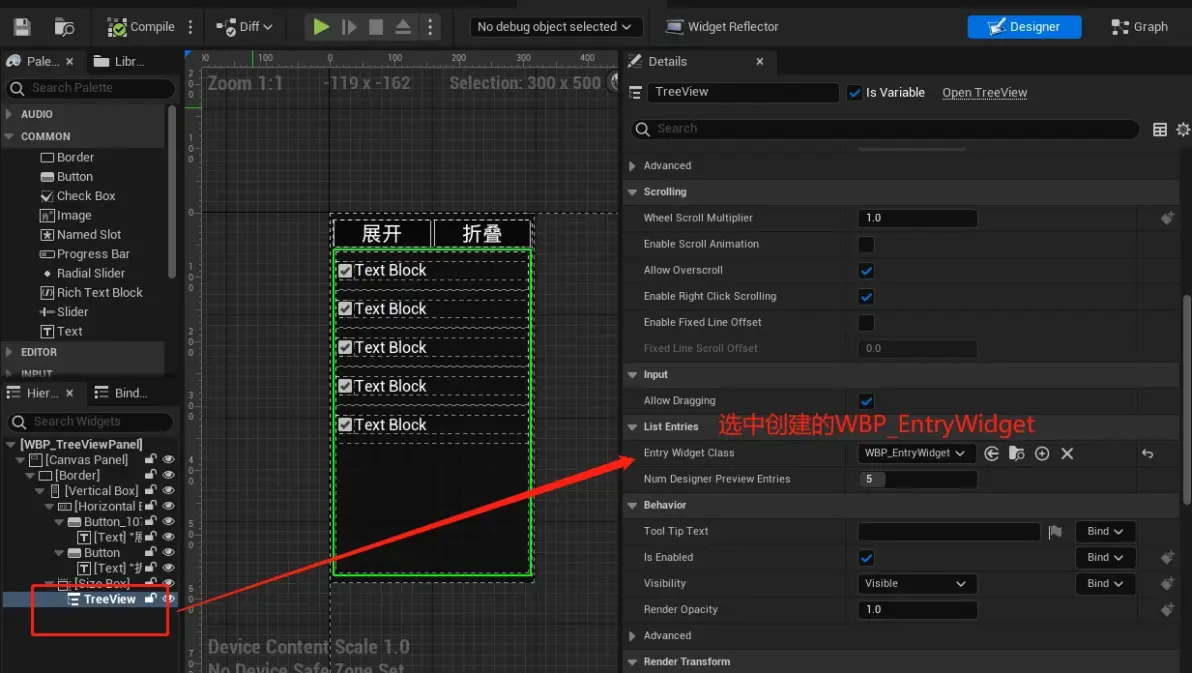Collapse the COMMON palette category

[x=9, y=137]
